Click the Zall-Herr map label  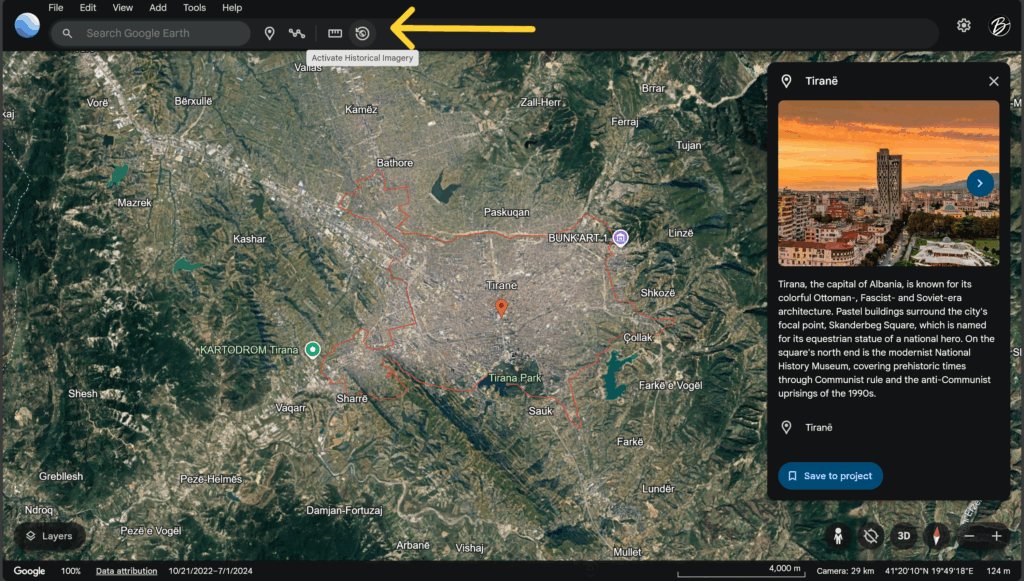541,102
